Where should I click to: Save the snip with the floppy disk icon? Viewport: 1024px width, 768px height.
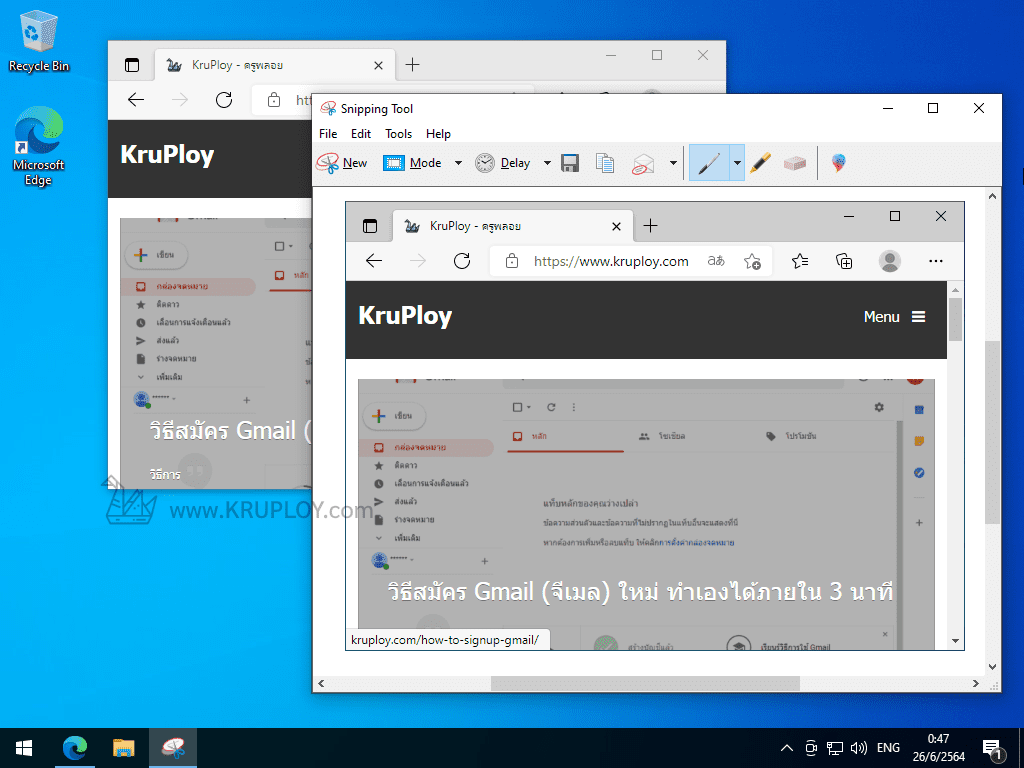[x=570, y=163]
